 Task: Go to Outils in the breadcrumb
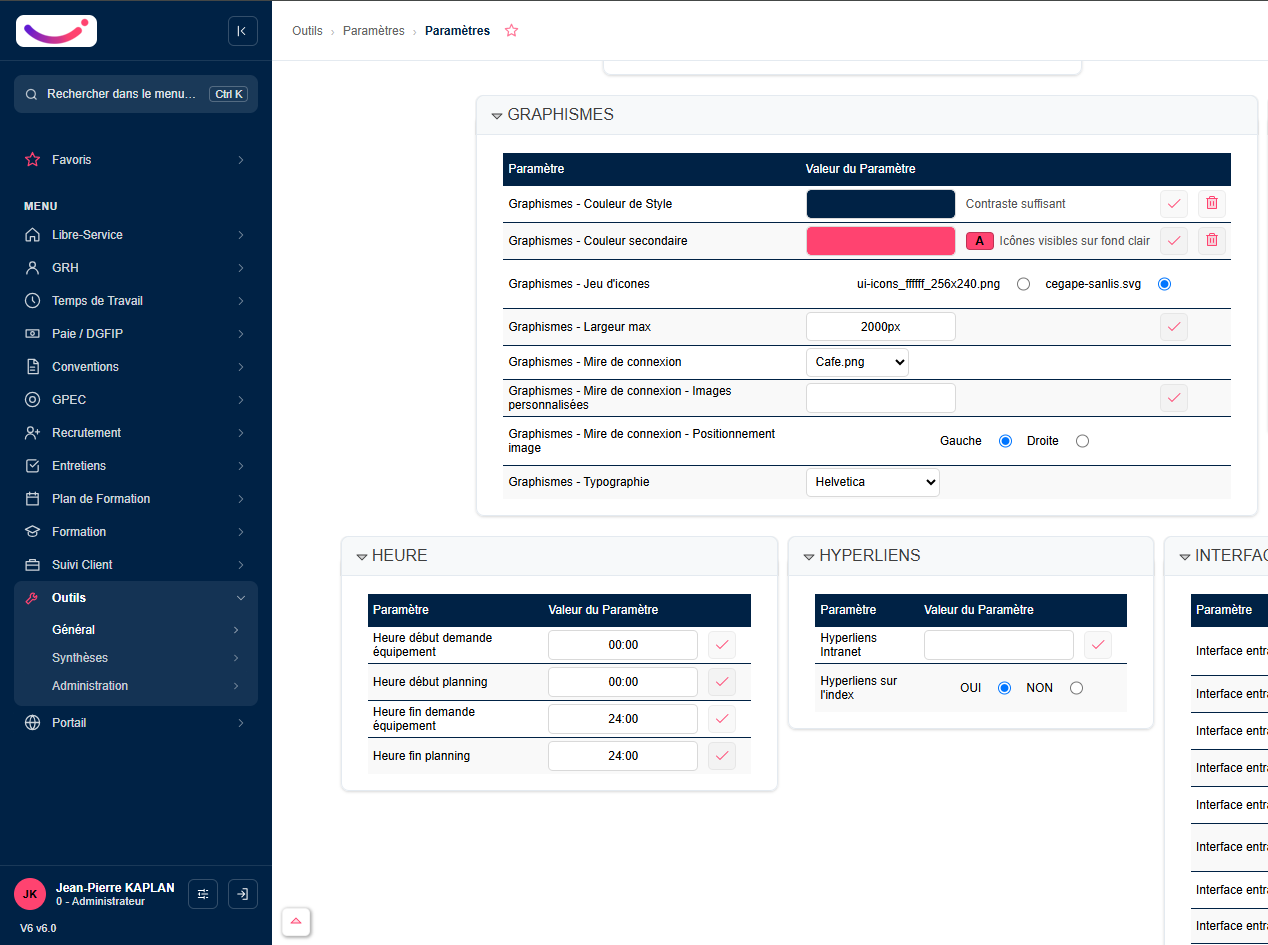(307, 31)
